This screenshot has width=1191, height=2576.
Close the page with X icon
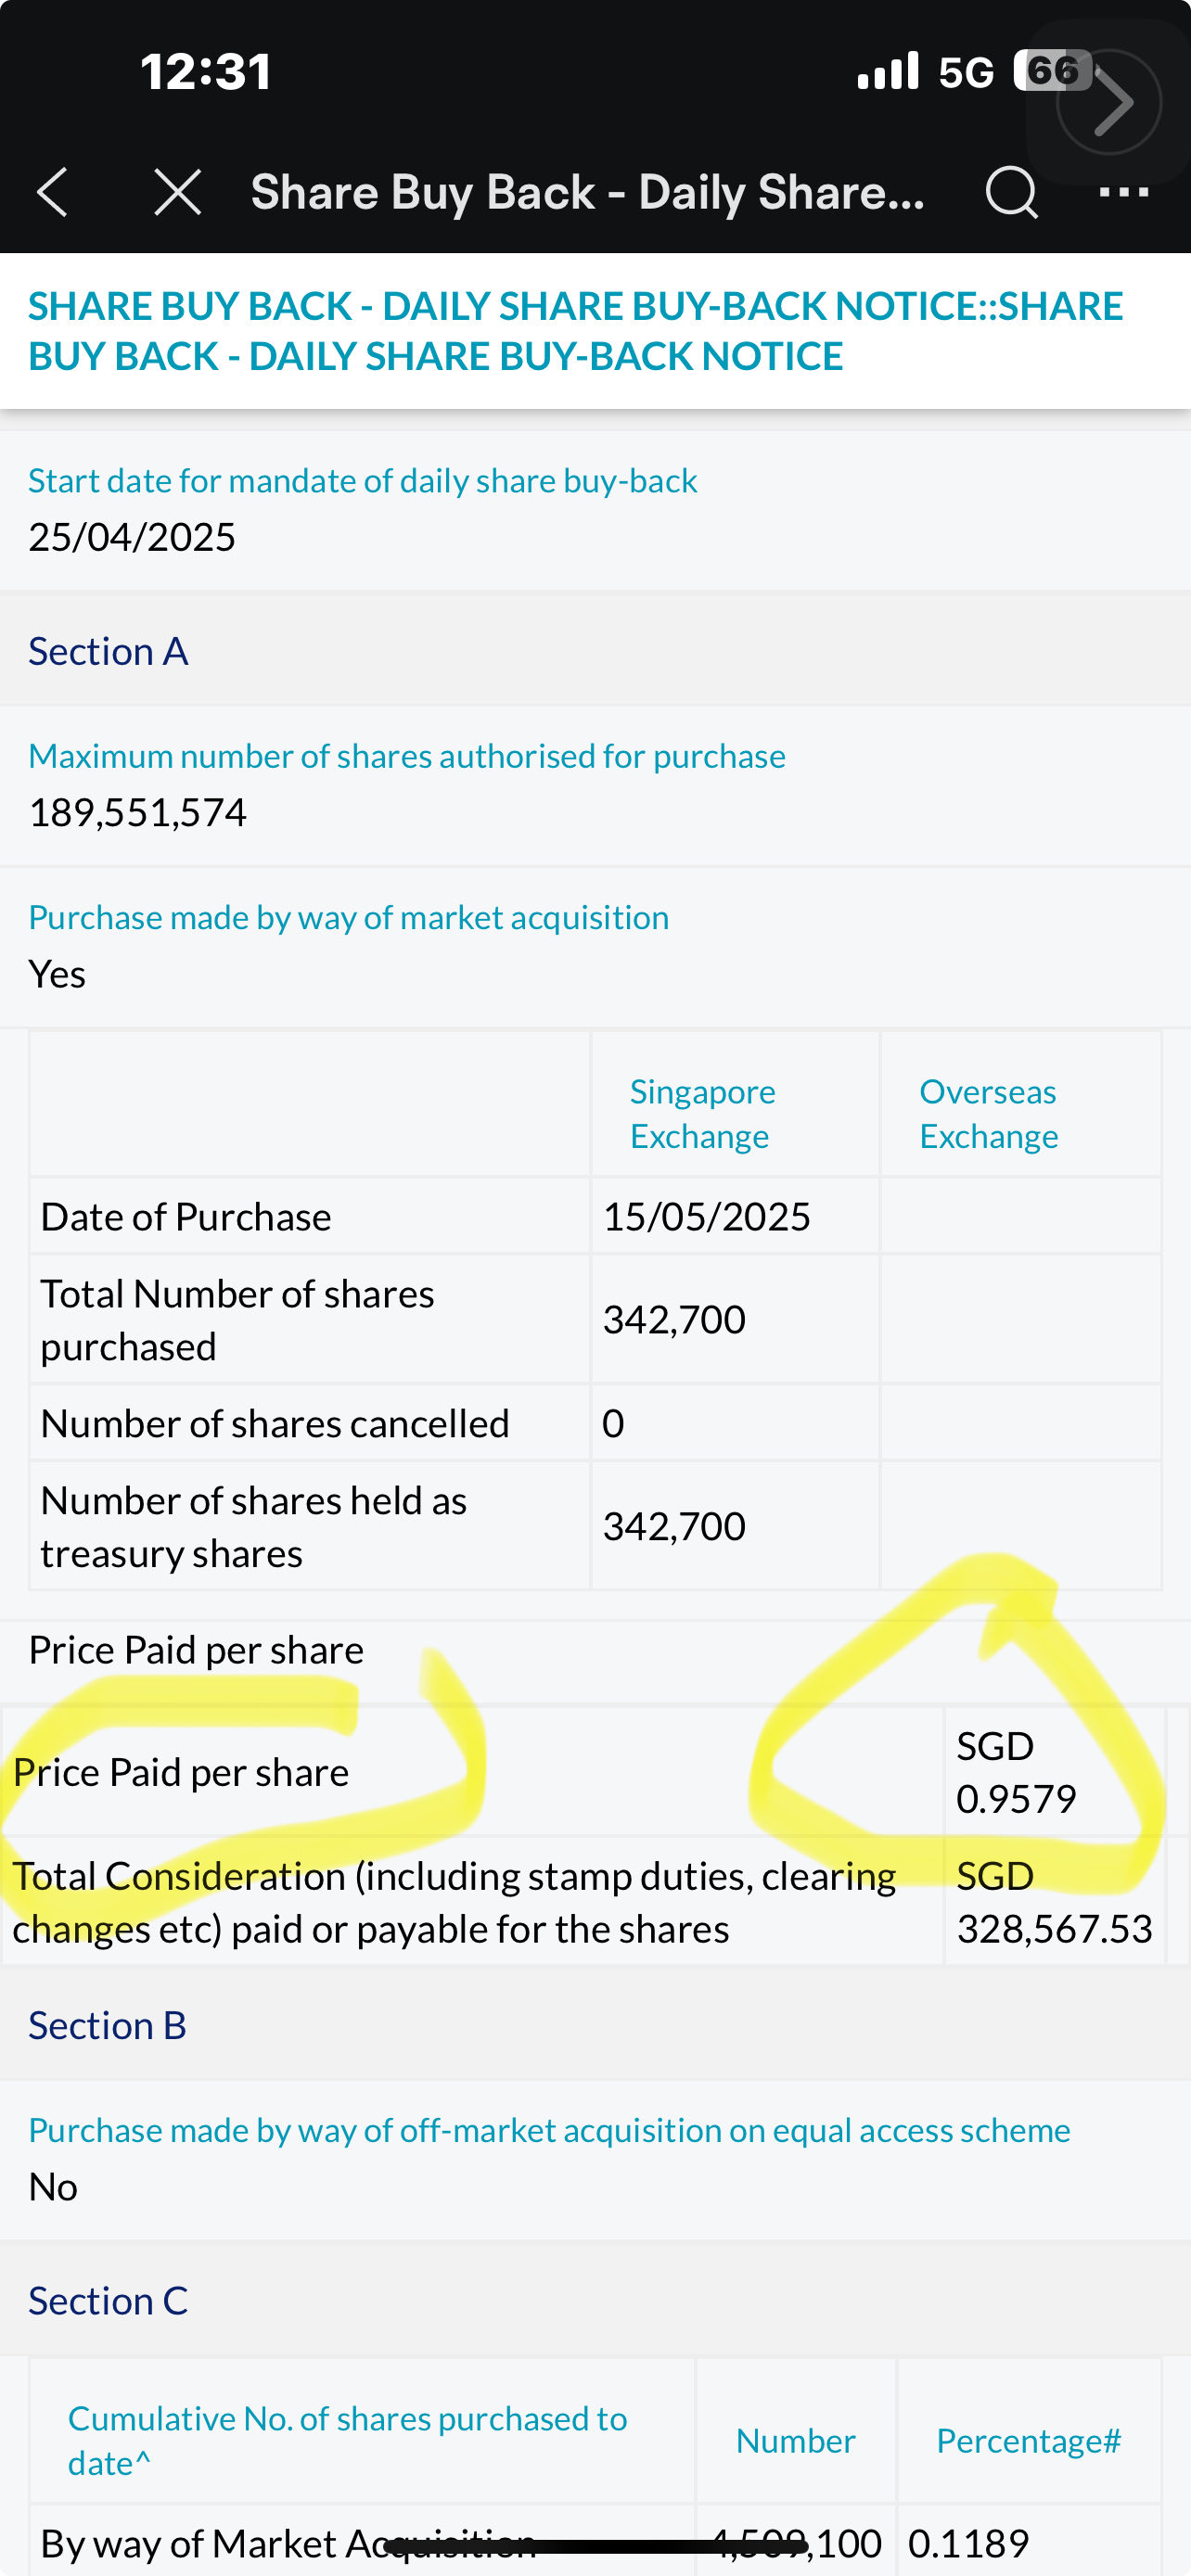178,192
